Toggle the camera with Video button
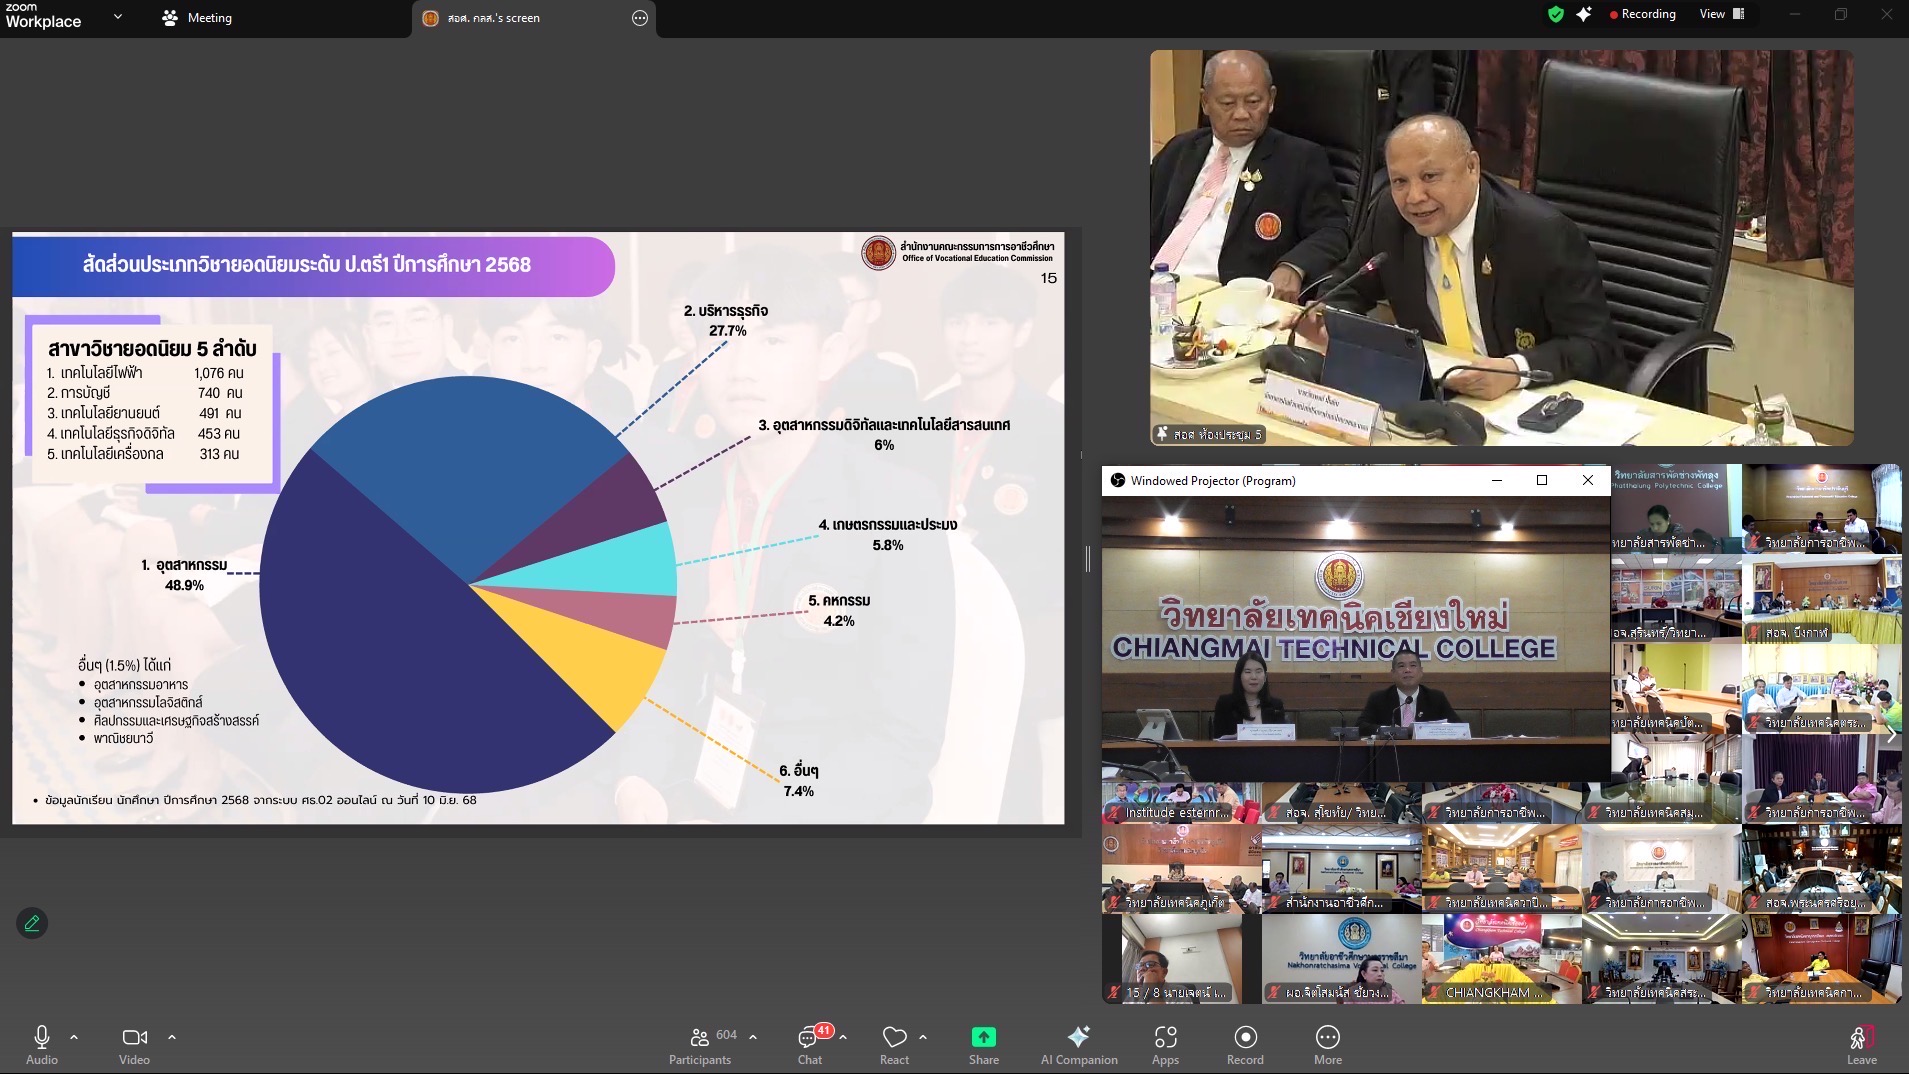1909x1074 pixels. point(134,1044)
